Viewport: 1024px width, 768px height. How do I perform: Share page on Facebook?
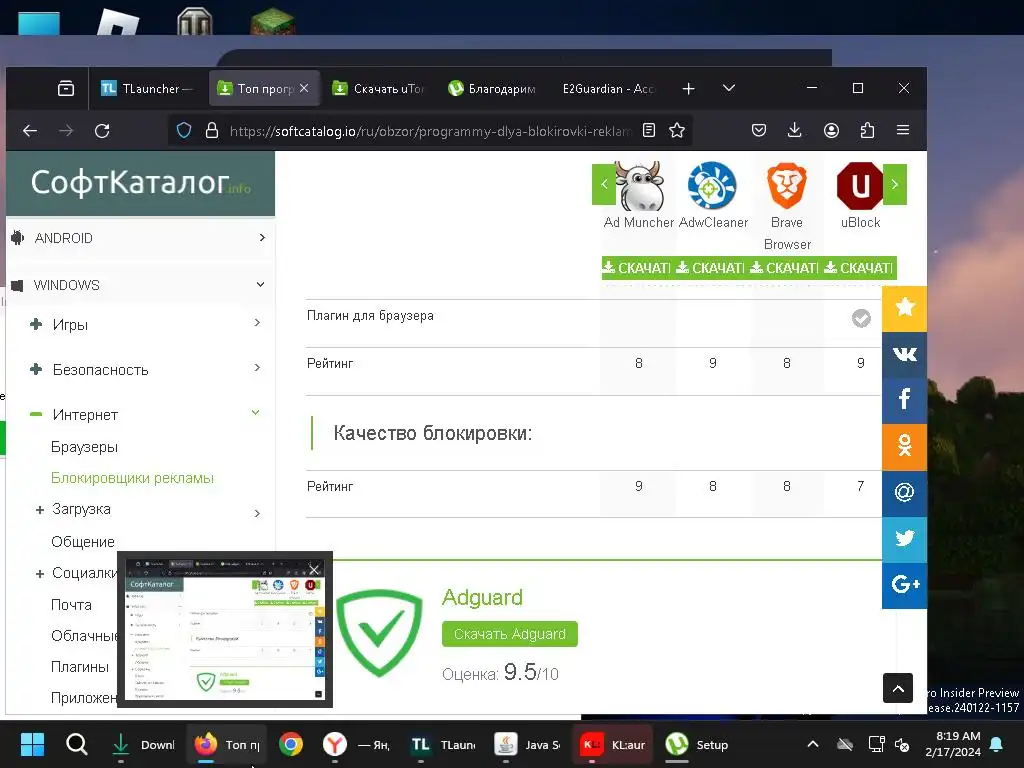904,400
